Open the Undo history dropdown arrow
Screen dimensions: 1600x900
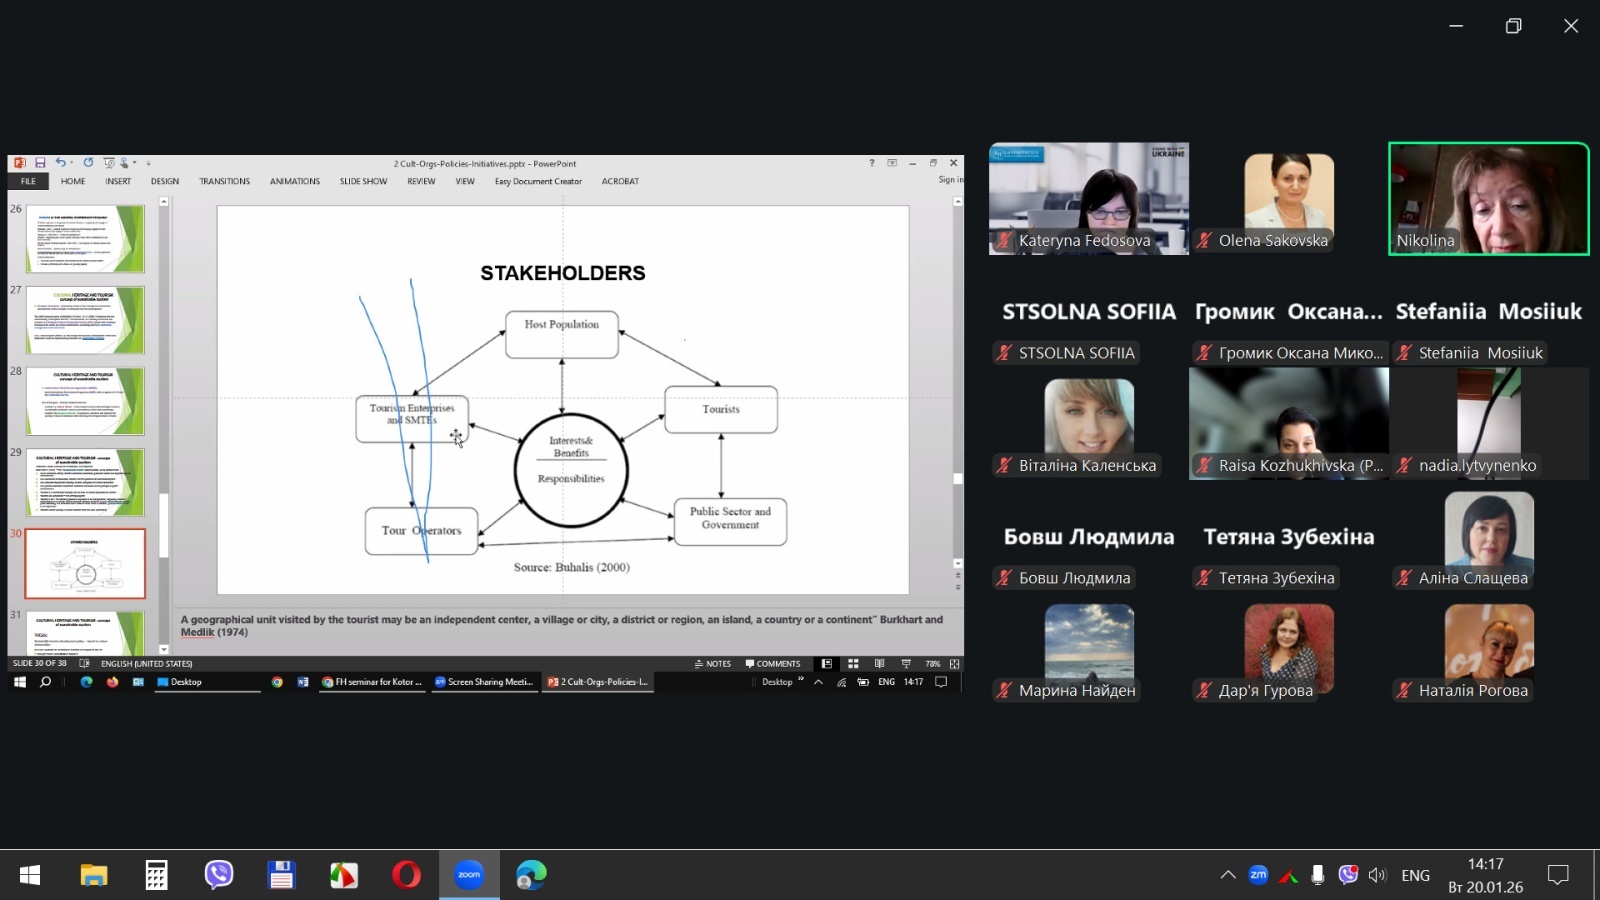point(72,163)
